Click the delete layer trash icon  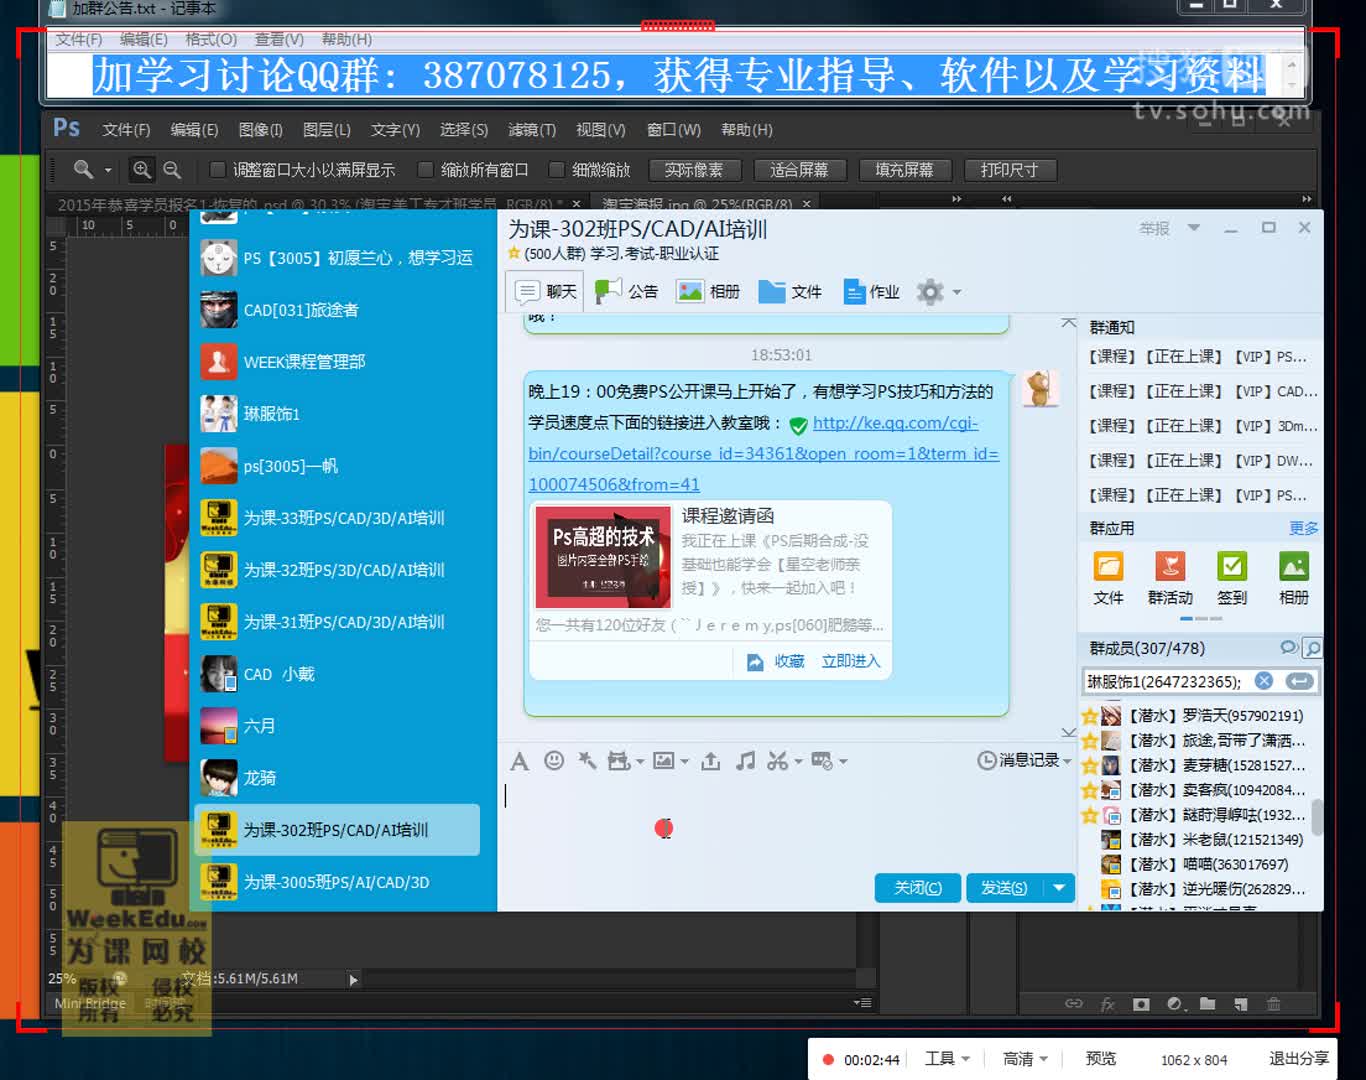pyautogui.click(x=1274, y=1004)
